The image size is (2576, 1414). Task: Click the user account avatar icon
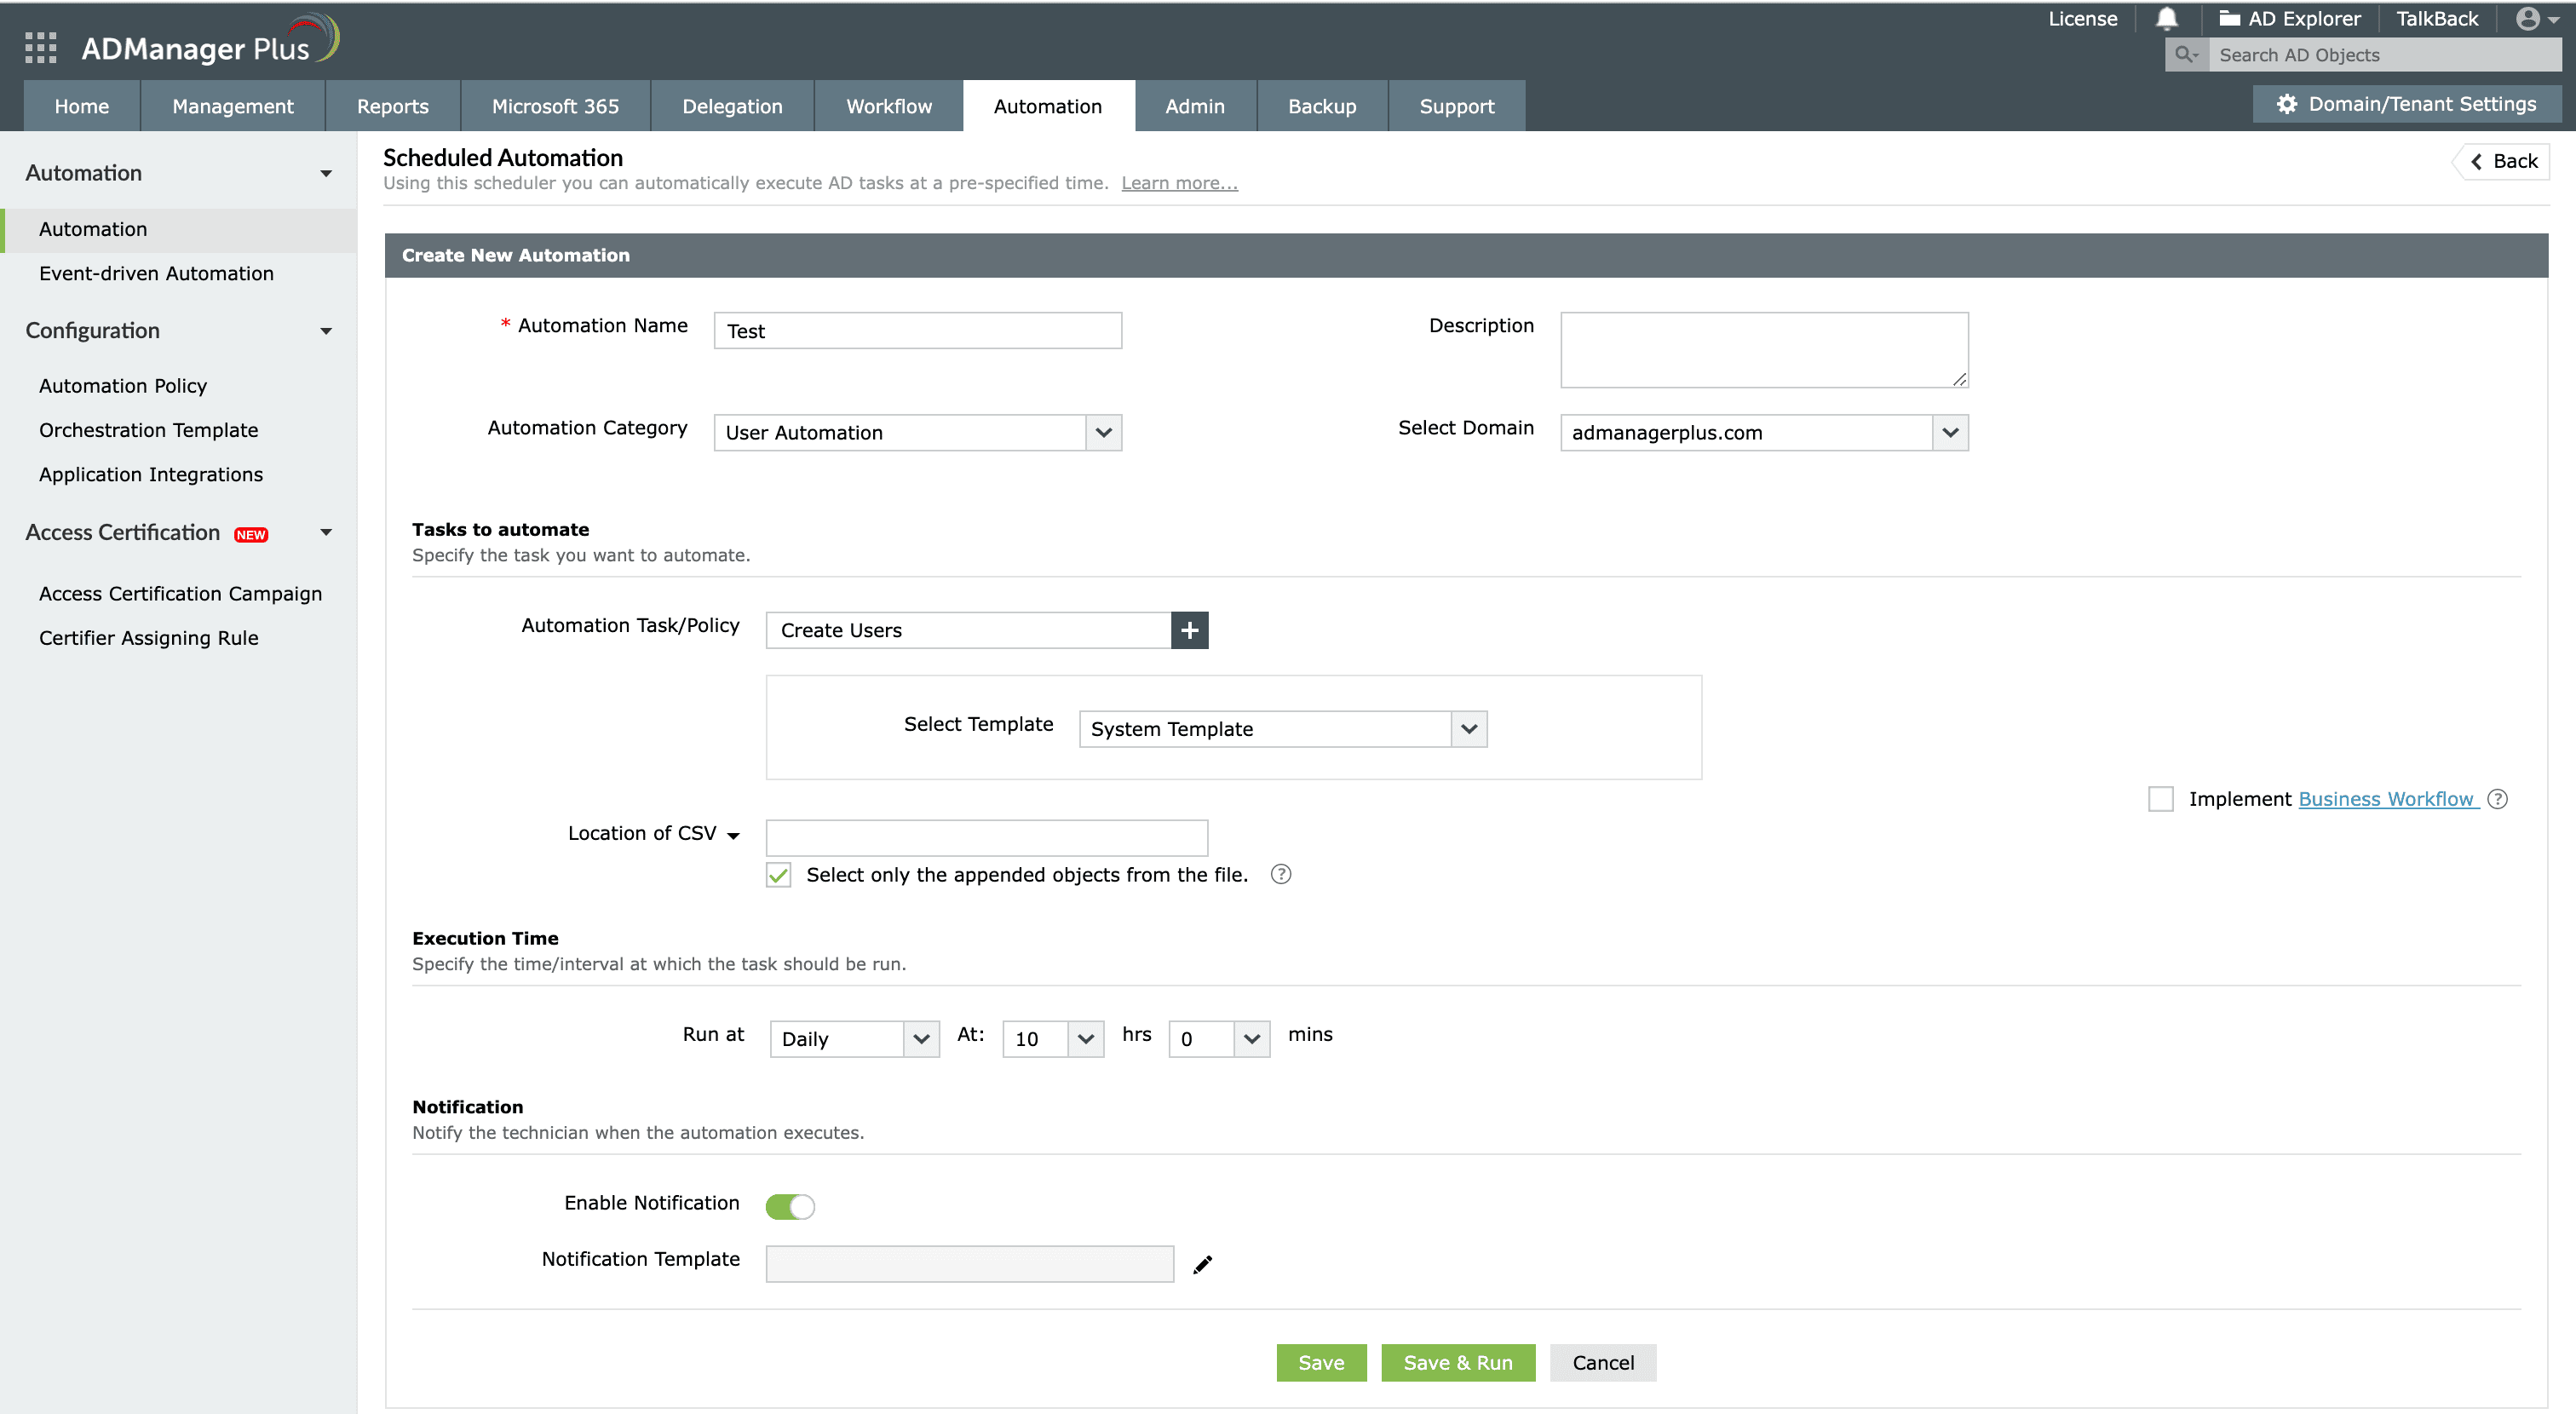click(x=2528, y=18)
